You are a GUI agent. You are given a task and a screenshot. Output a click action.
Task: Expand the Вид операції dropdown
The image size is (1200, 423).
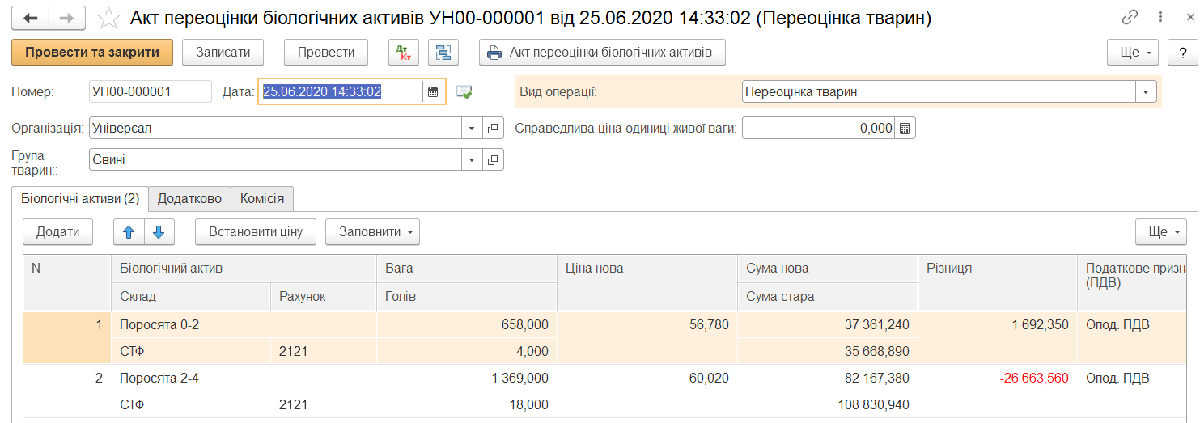(1146, 92)
